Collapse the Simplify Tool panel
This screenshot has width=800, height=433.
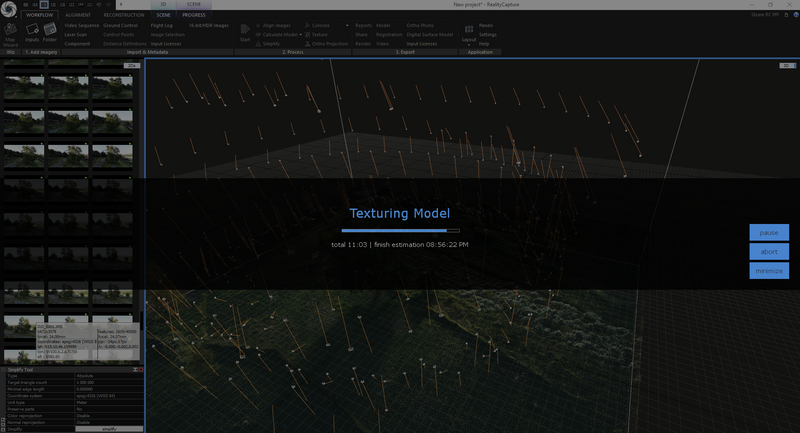coord(3,370)
